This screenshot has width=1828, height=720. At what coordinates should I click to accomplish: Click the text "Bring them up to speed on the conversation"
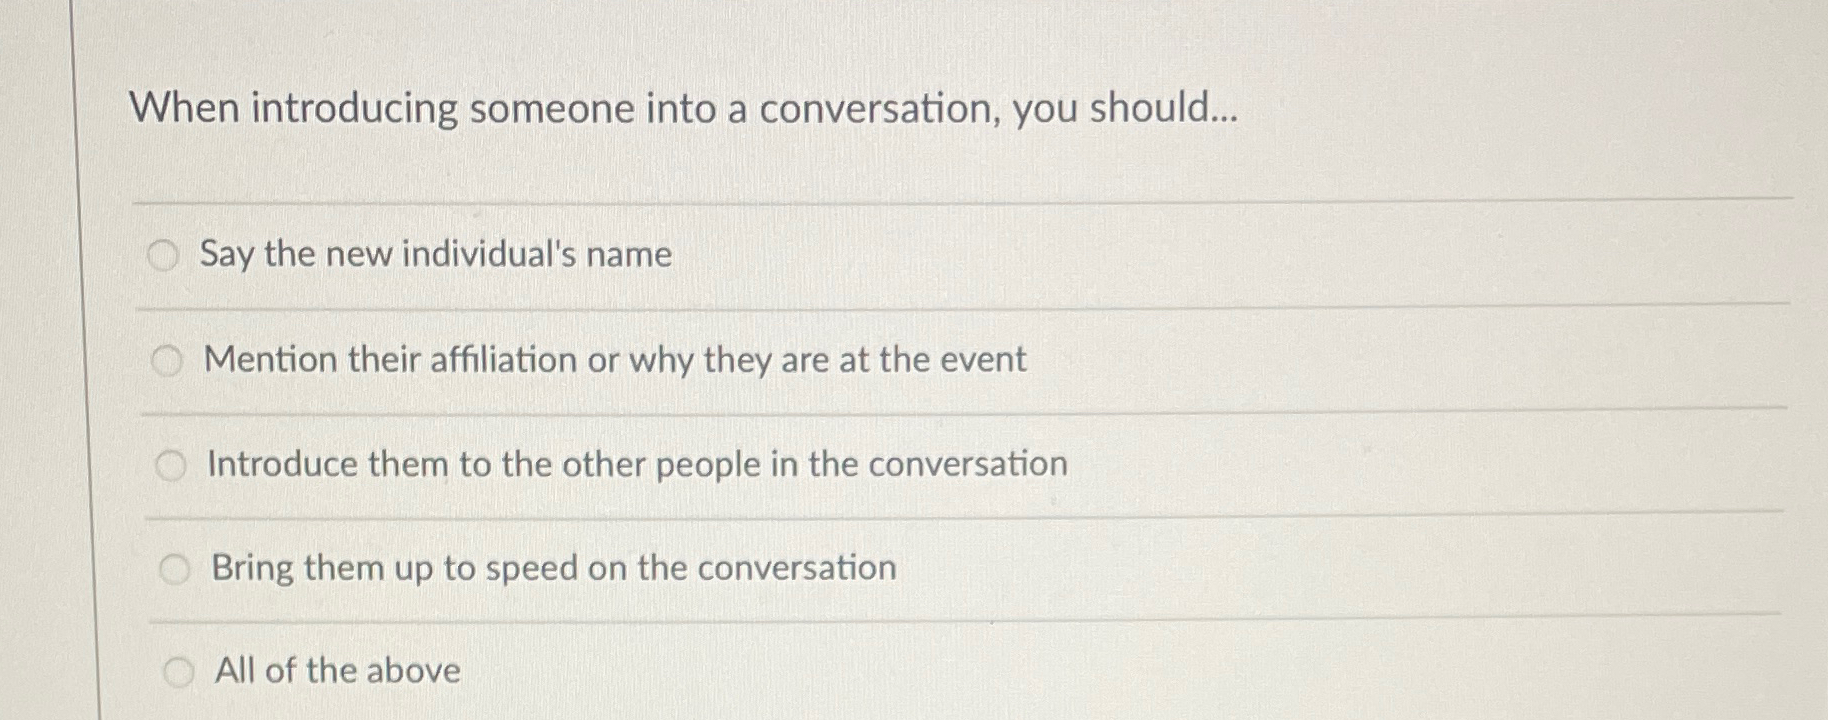tap(552, 568)
